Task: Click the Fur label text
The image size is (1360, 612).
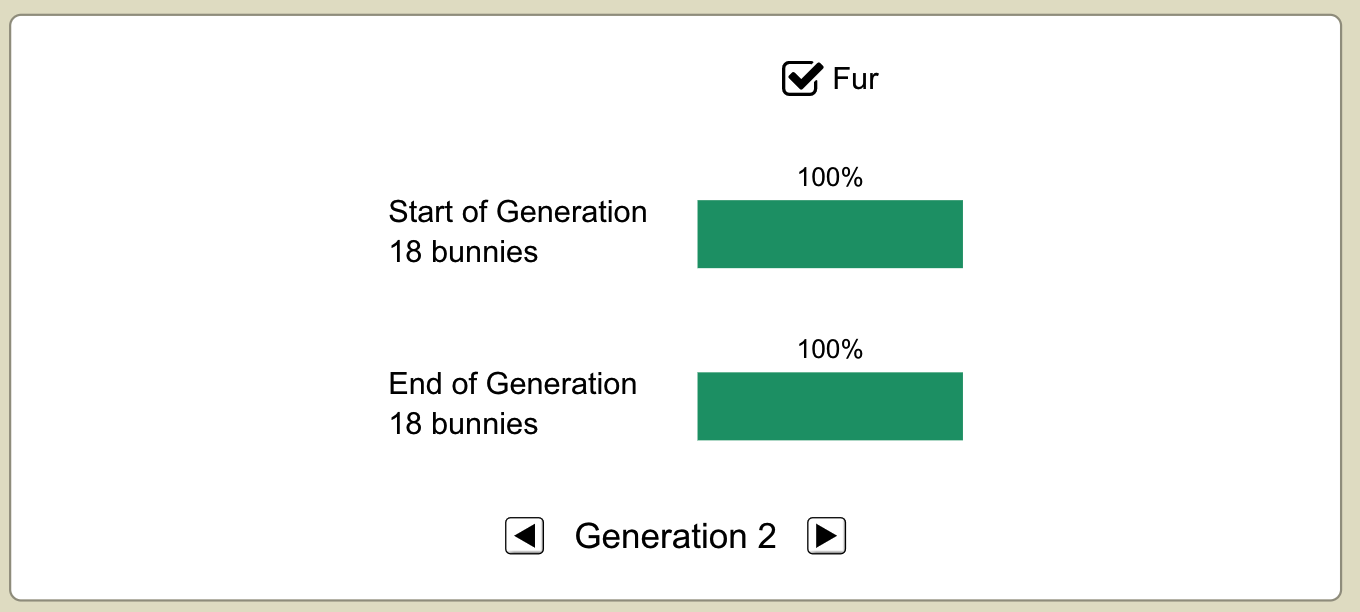Action: (x=855, y=78)
